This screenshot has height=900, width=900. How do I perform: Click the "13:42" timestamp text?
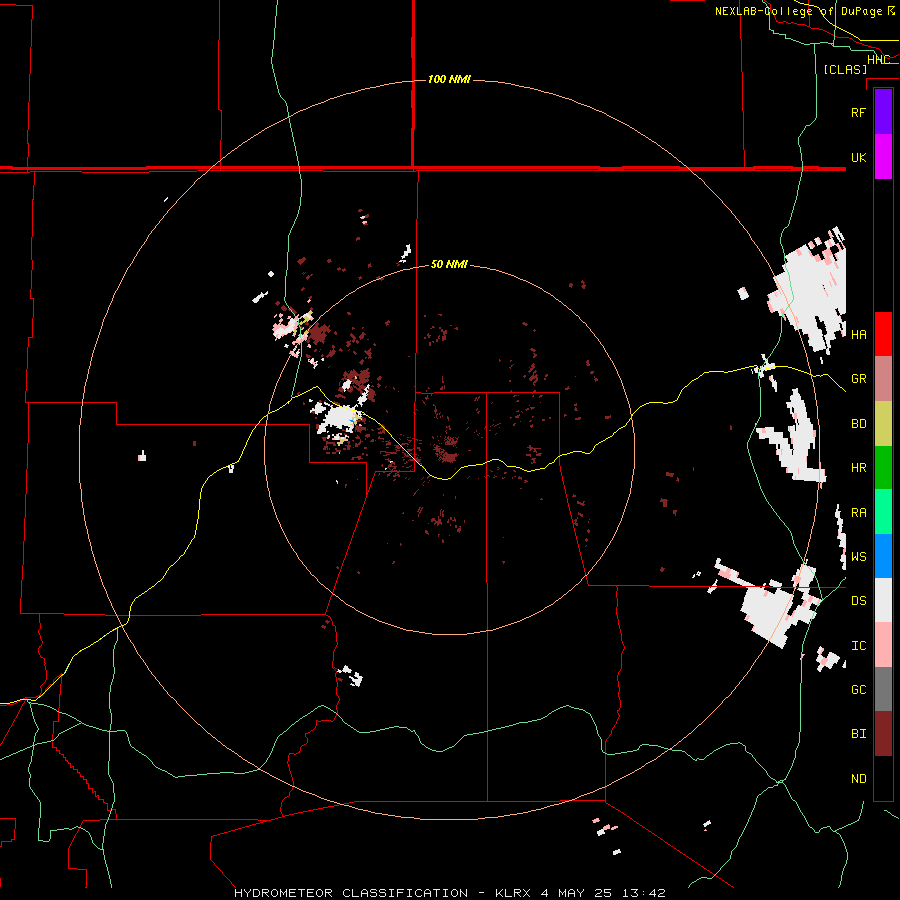pyautogui.click(x=645, y=893)
